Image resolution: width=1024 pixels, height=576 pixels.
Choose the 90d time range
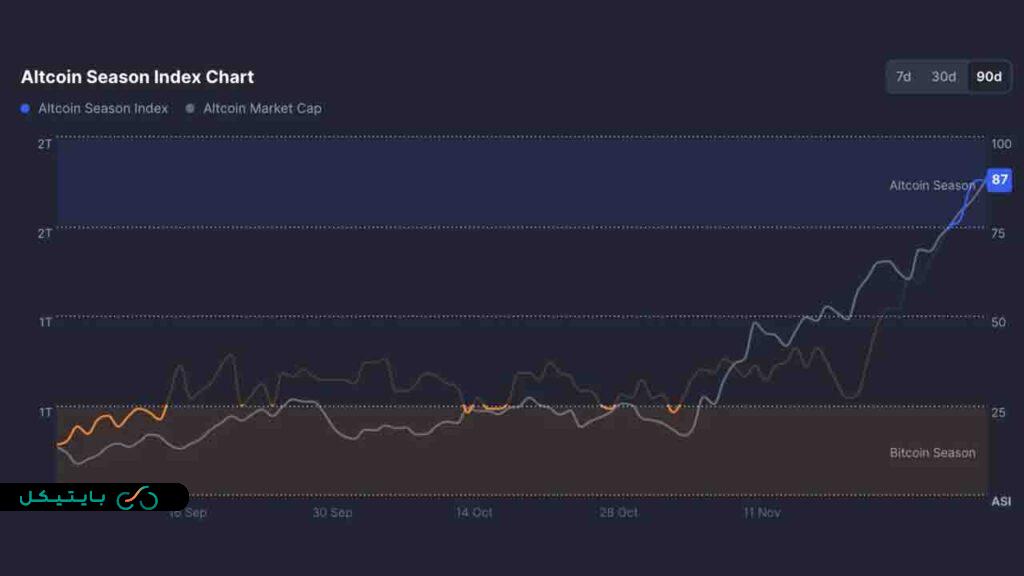(x=989, y=77)
